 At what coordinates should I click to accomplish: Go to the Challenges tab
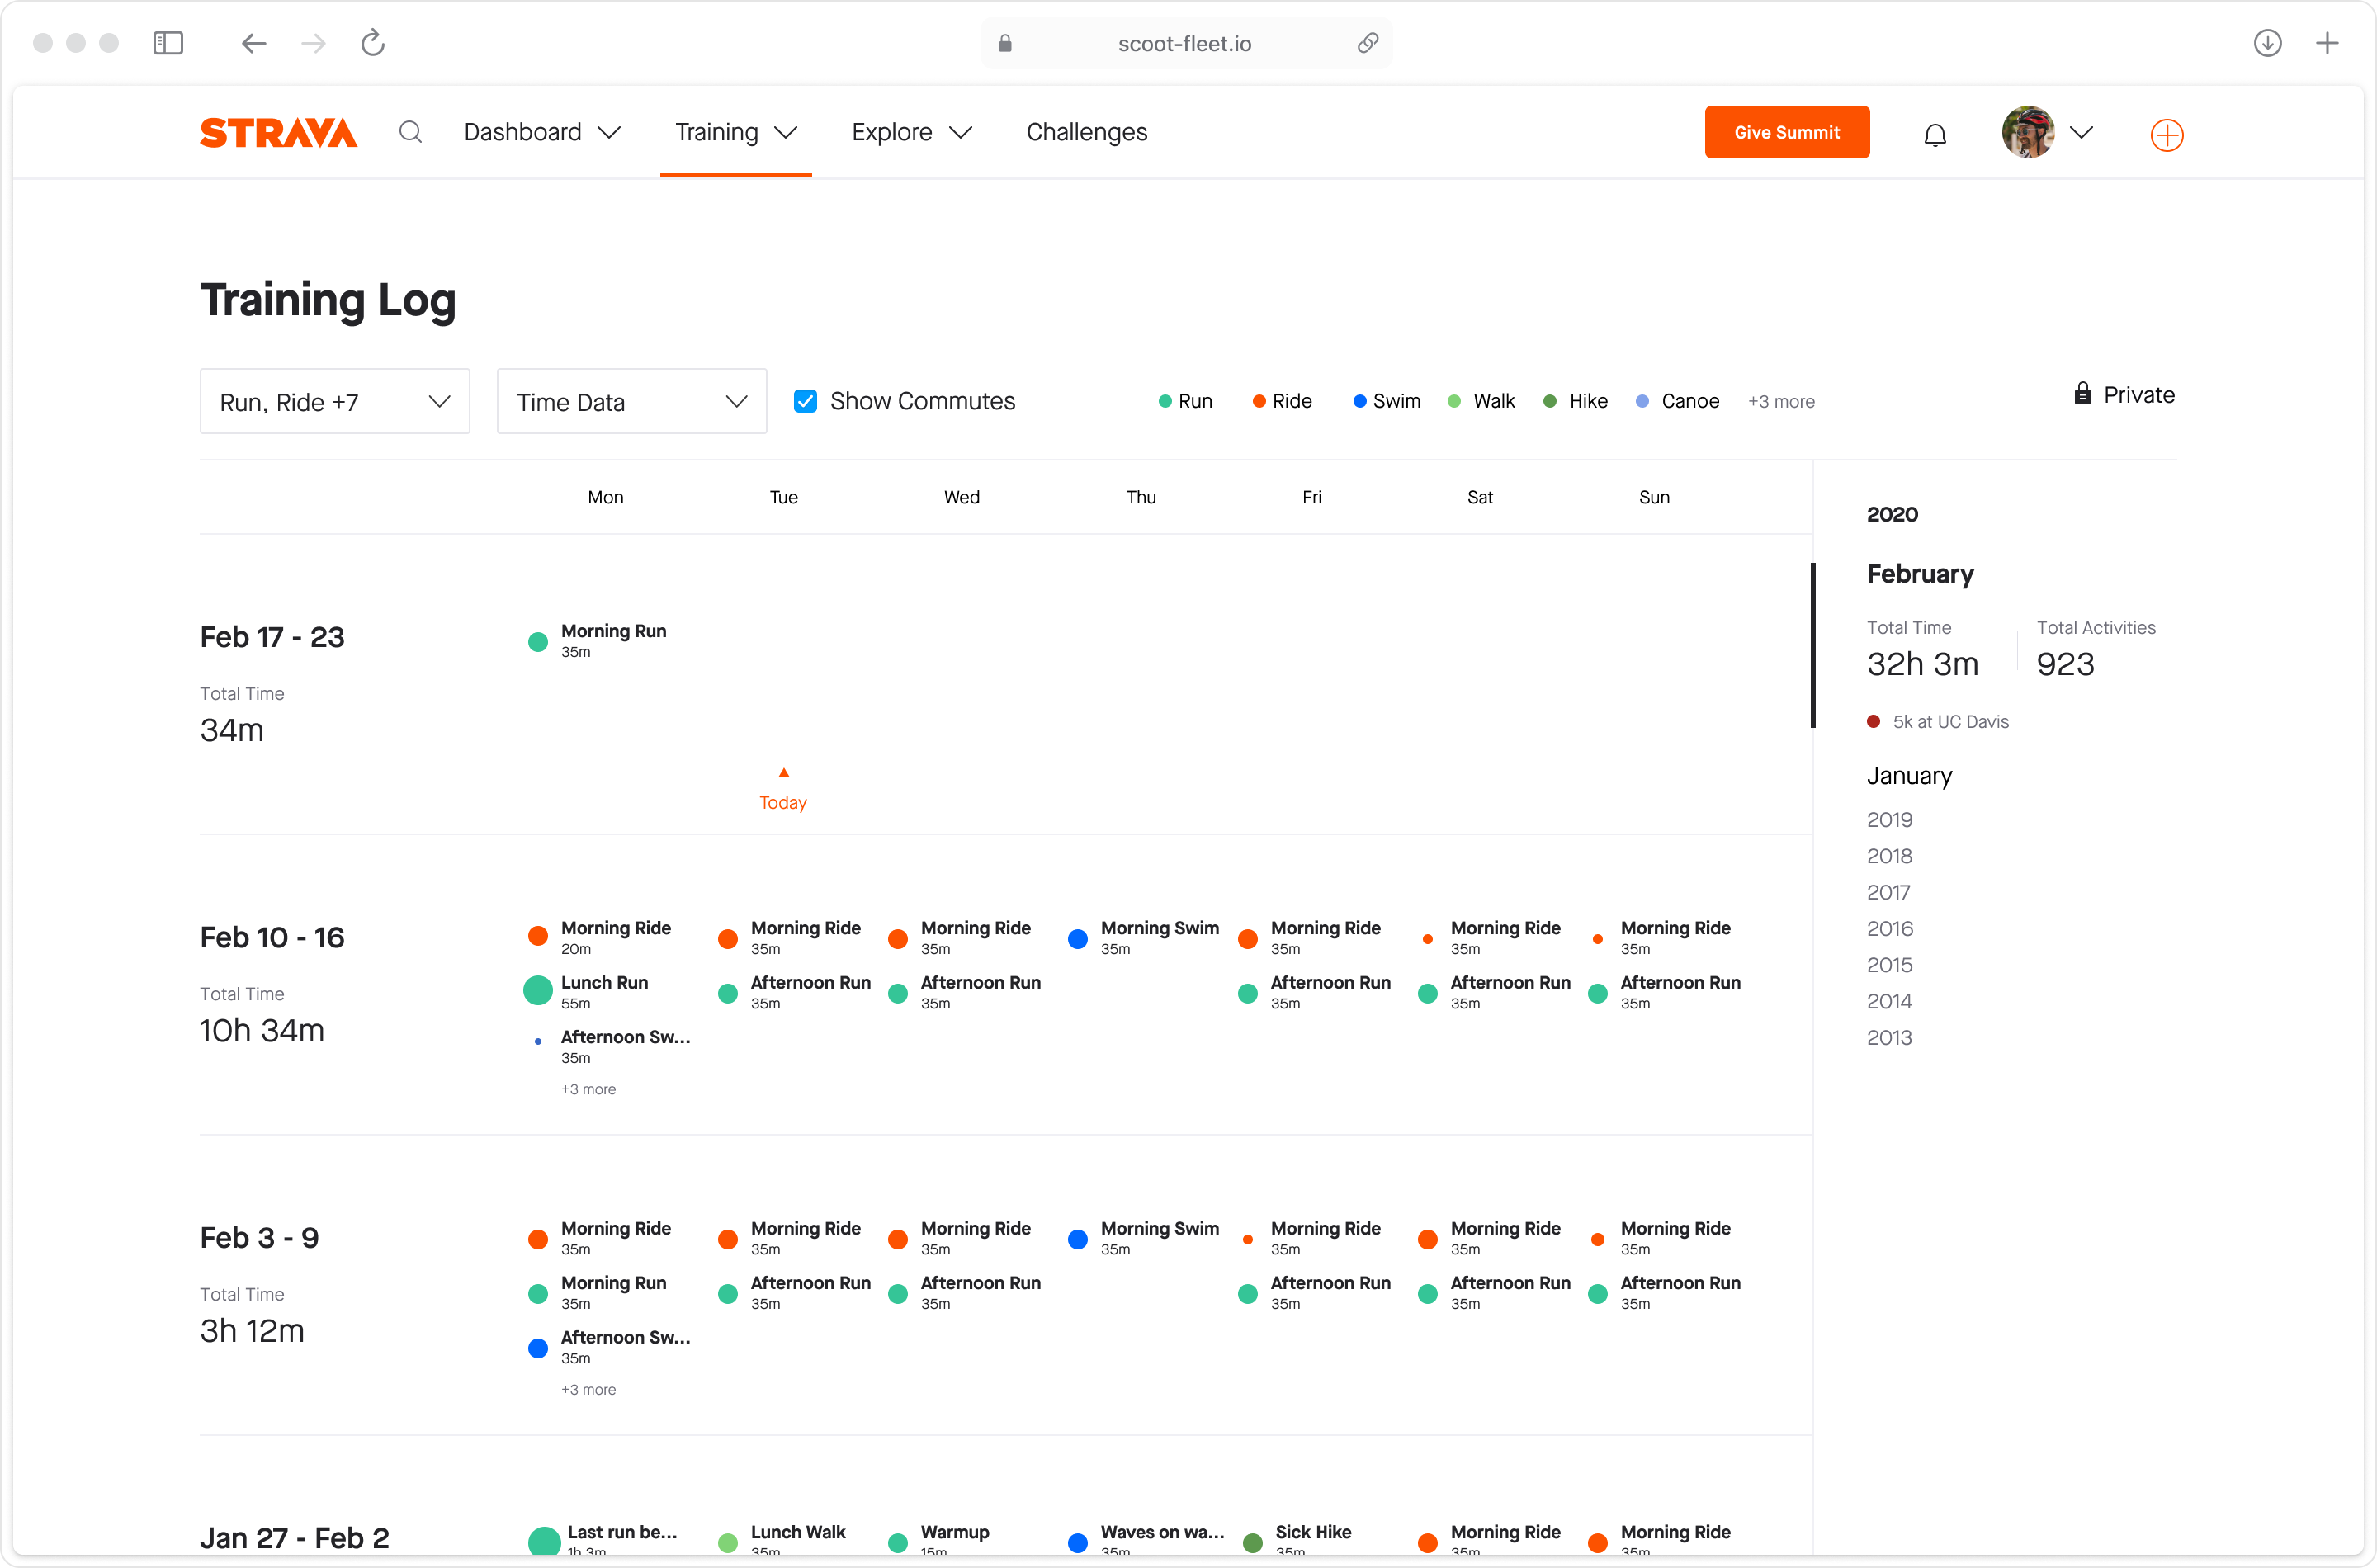tap(1086, 132)
